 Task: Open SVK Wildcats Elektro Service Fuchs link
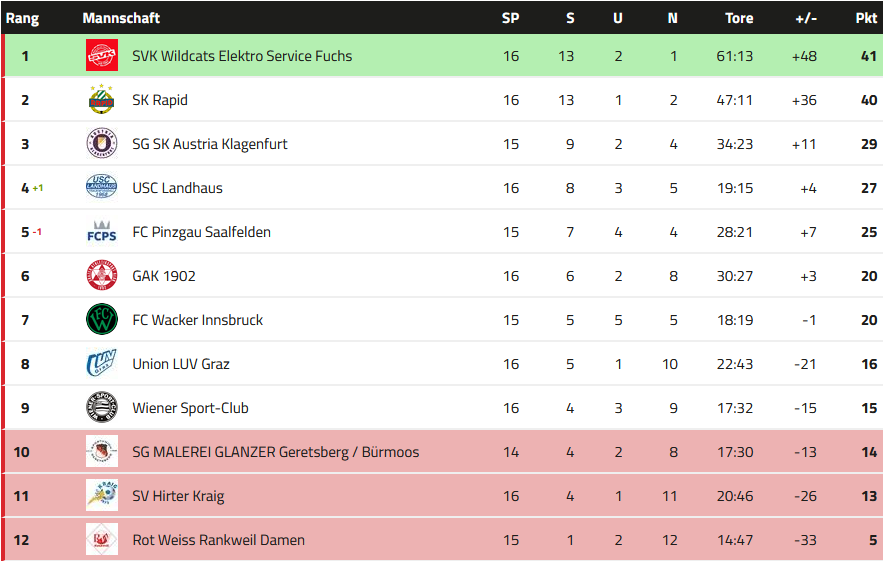(x=242, y=56)
